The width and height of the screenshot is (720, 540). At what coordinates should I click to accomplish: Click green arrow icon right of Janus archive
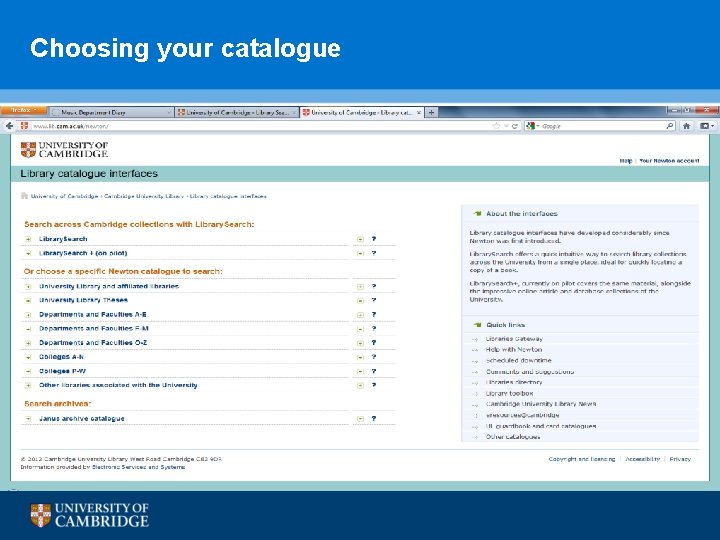pyautogui.click(x=360, y=419)
